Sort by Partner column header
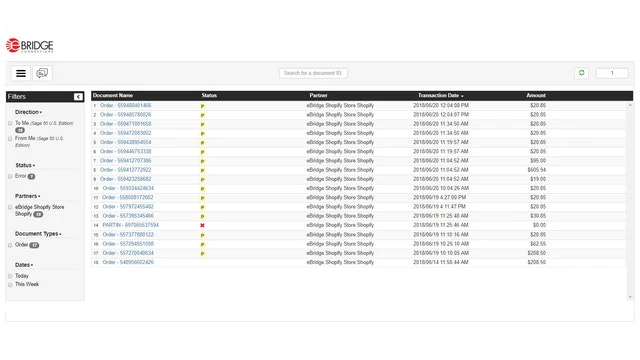 point(318,96)
